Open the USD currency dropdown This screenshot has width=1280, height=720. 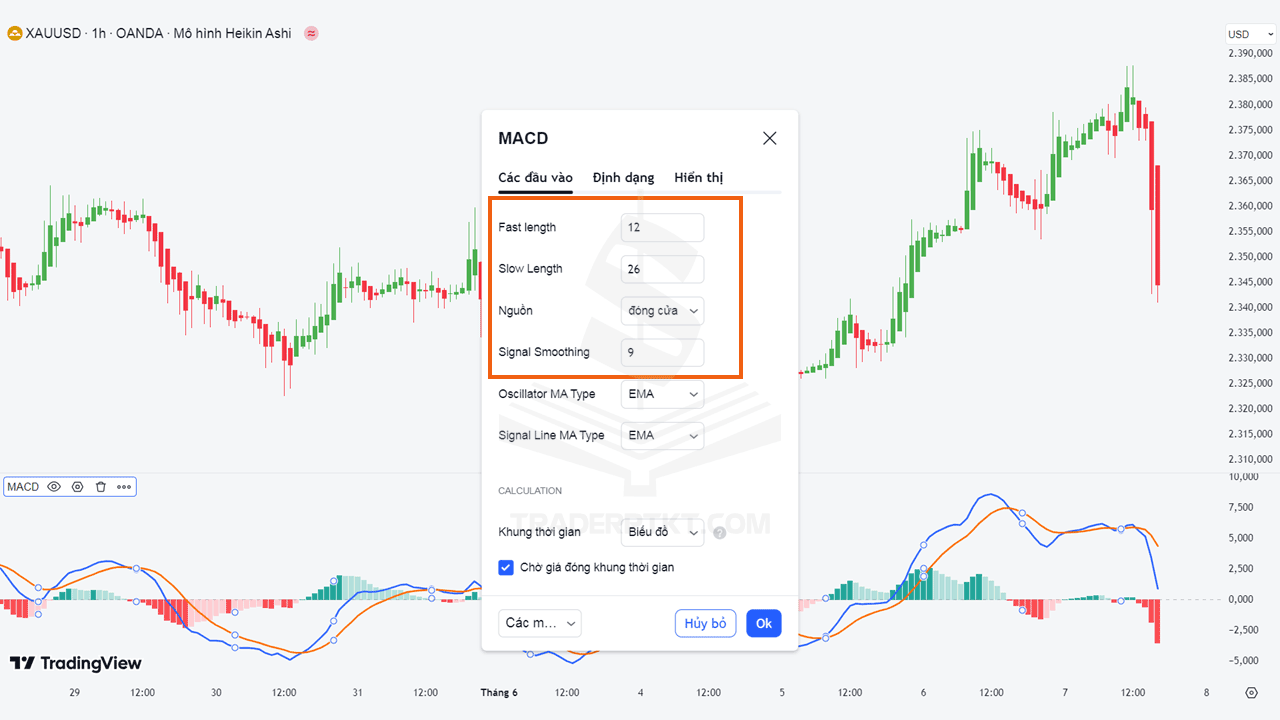[x=1251, y=34]
